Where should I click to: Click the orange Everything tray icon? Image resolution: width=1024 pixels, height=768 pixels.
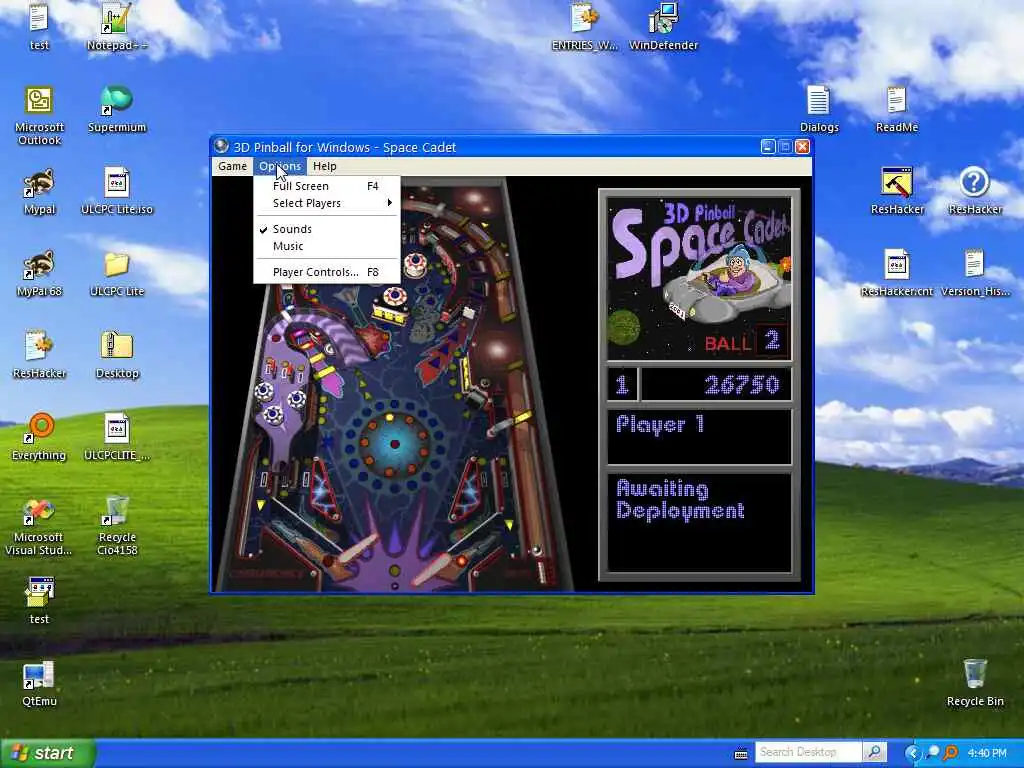[x=950, y=753]
